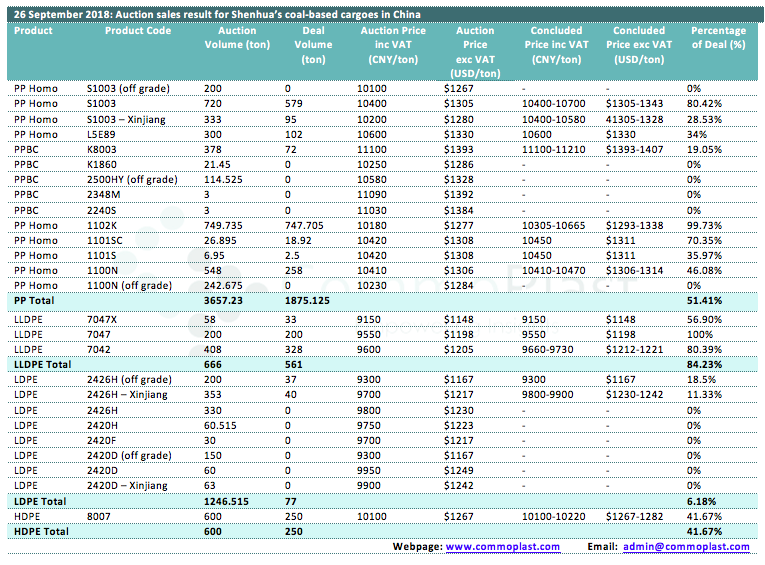Click the Percentage of Deal (%) header
Viewport: 765px width, 565px height.
tap(718, 38)
